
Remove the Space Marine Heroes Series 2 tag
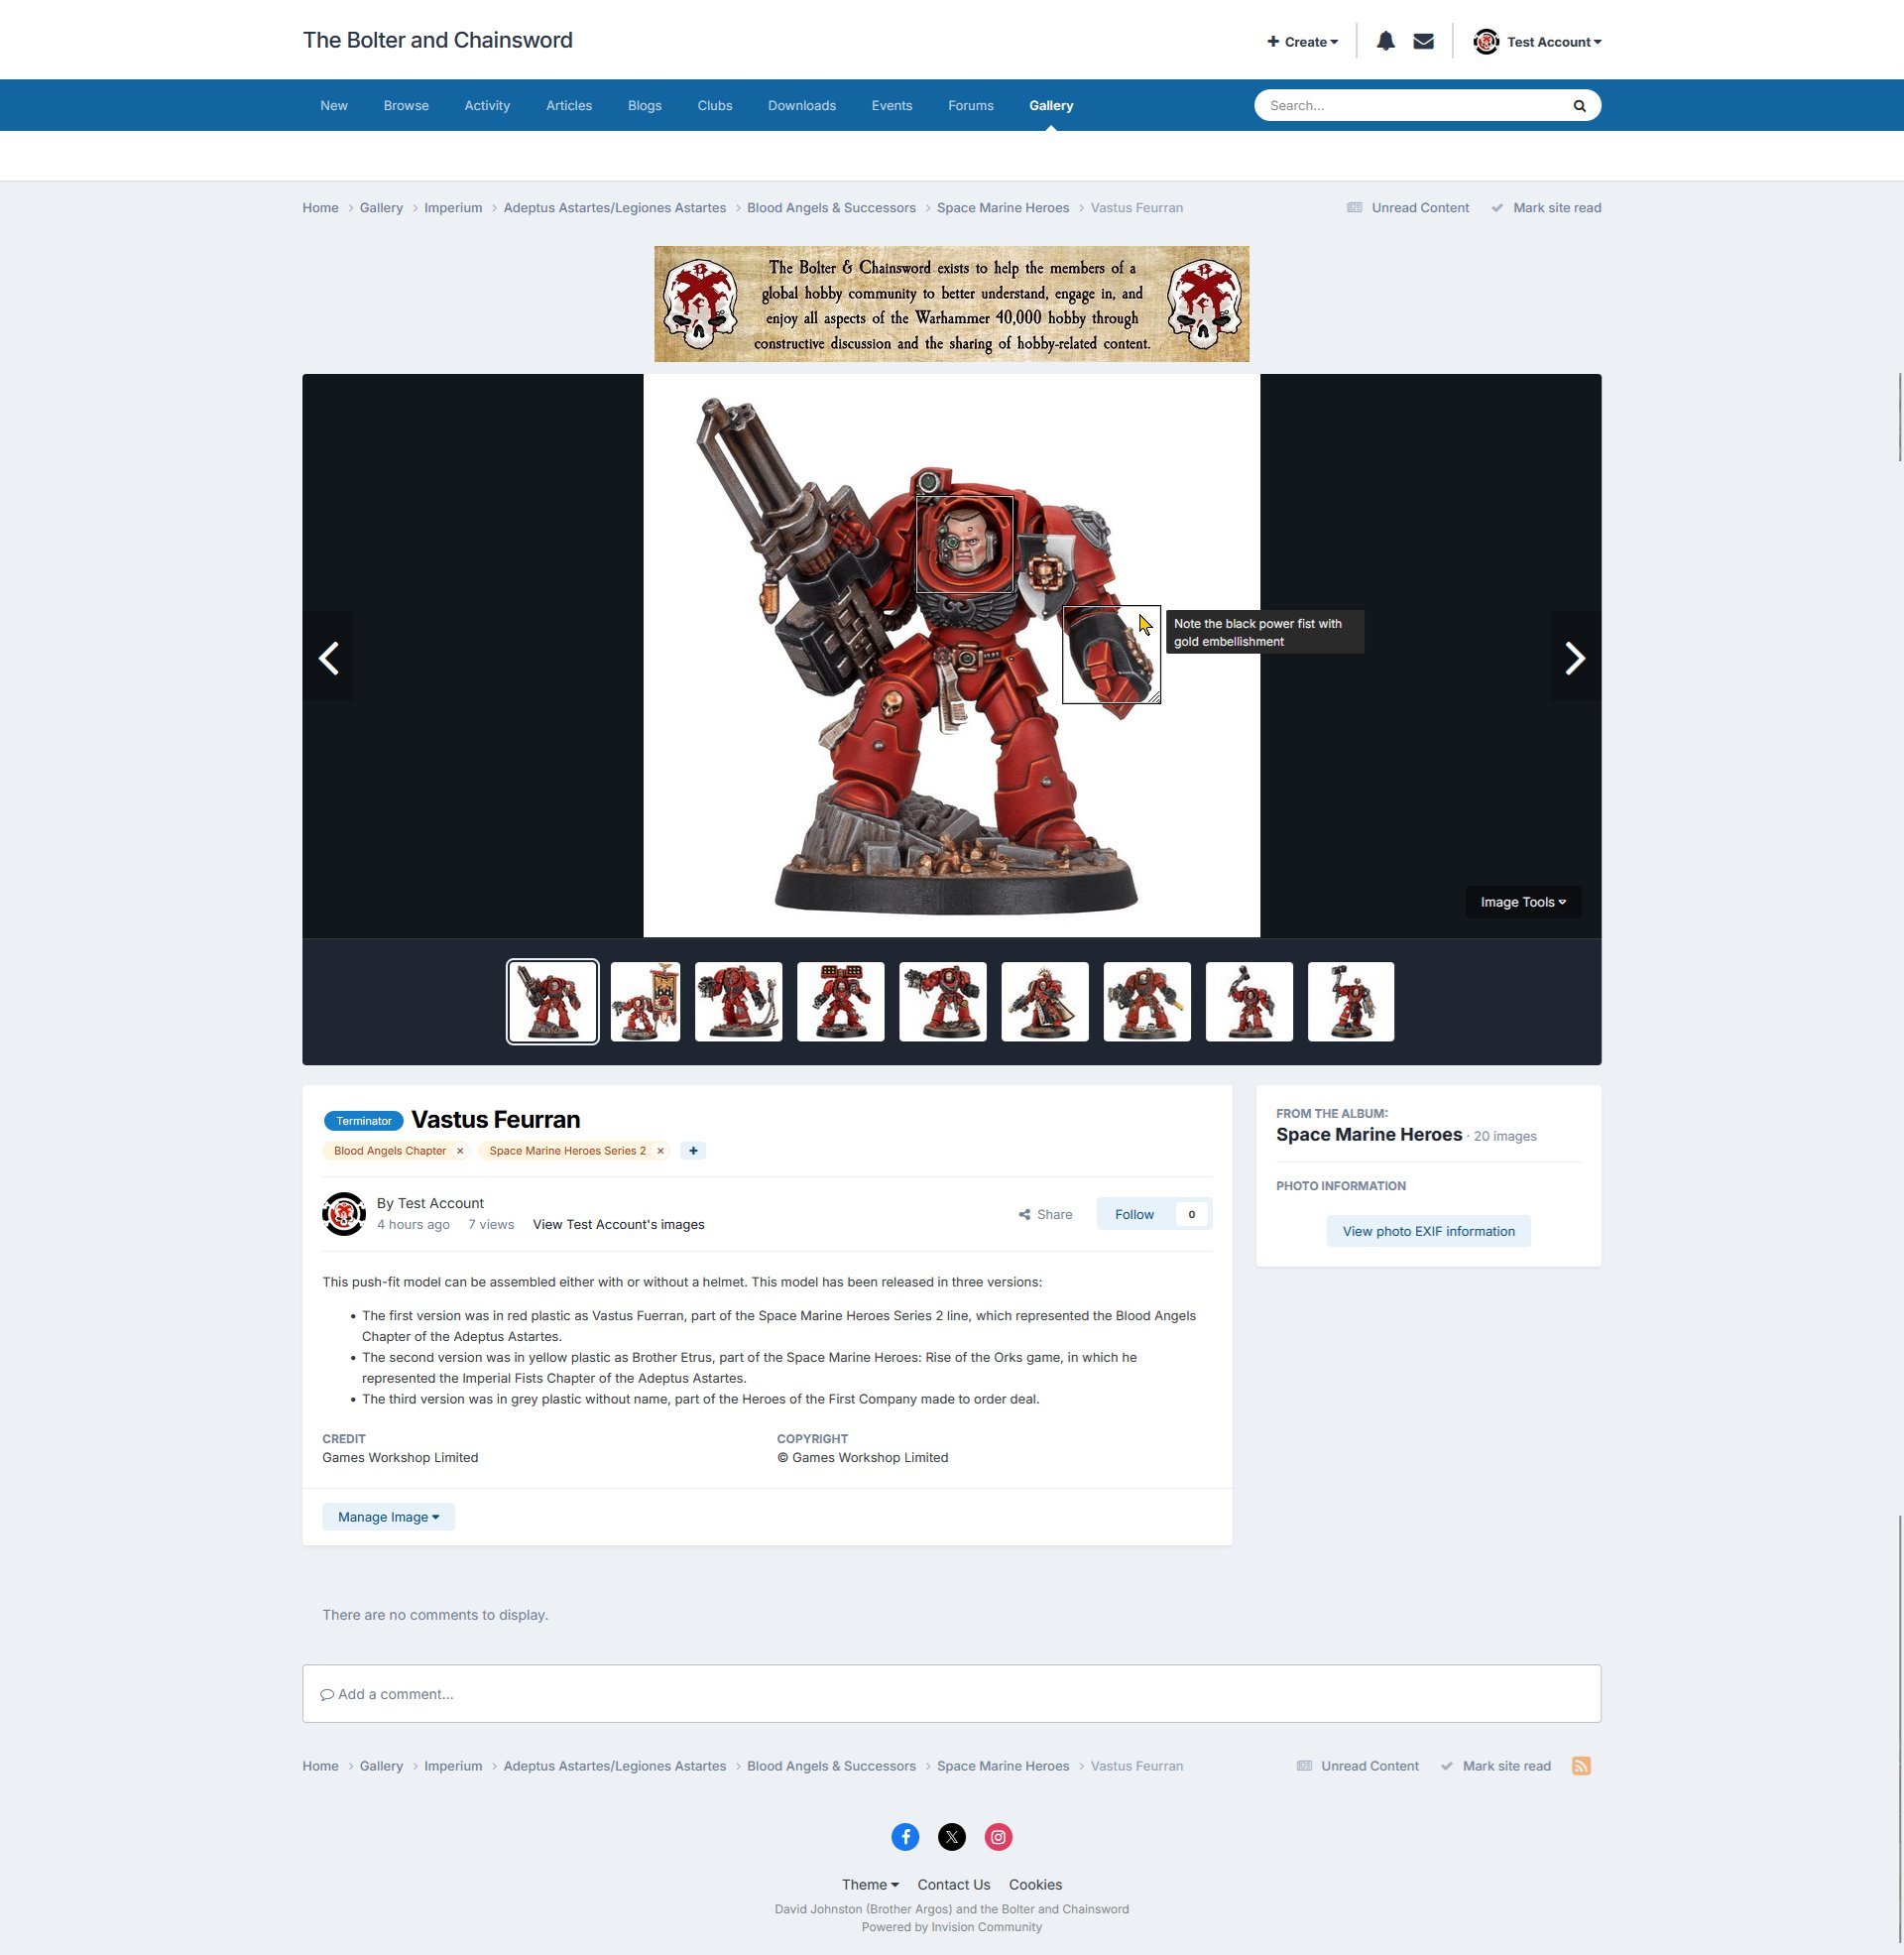pyautogui.click(x=660, y=1151)
